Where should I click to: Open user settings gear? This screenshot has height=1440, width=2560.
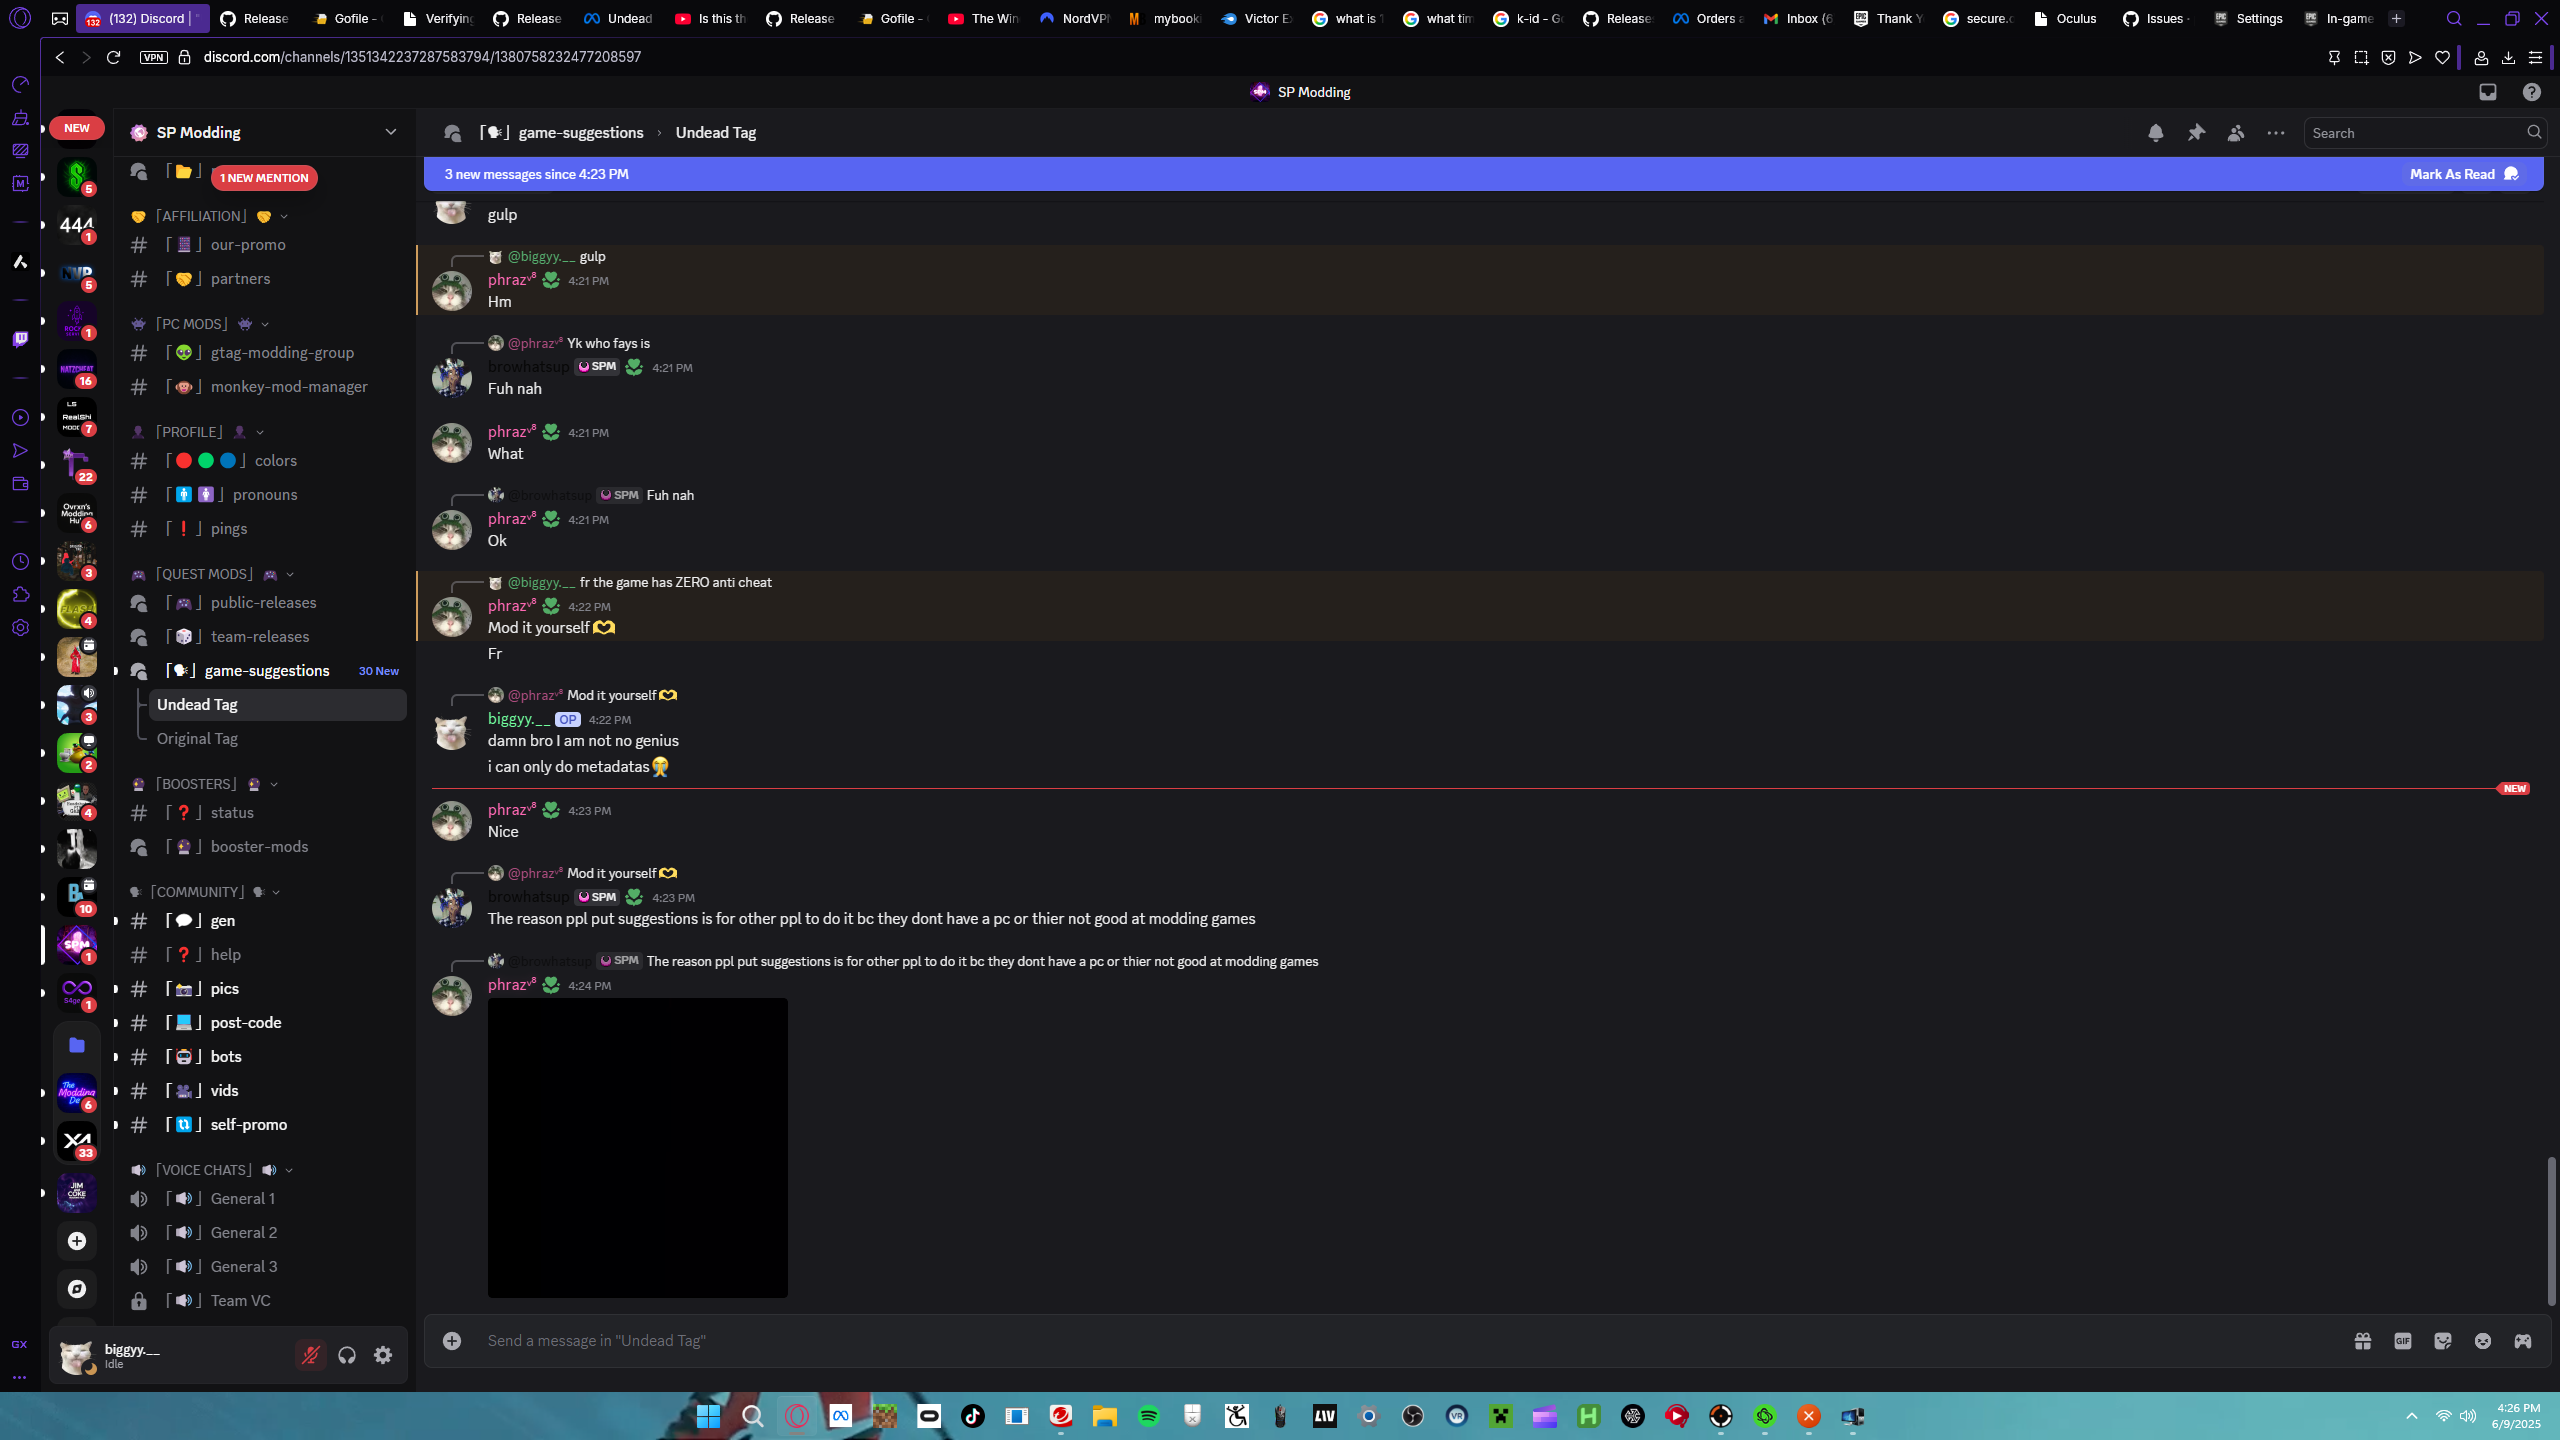pyautogui.click(x=383, y=1355)
